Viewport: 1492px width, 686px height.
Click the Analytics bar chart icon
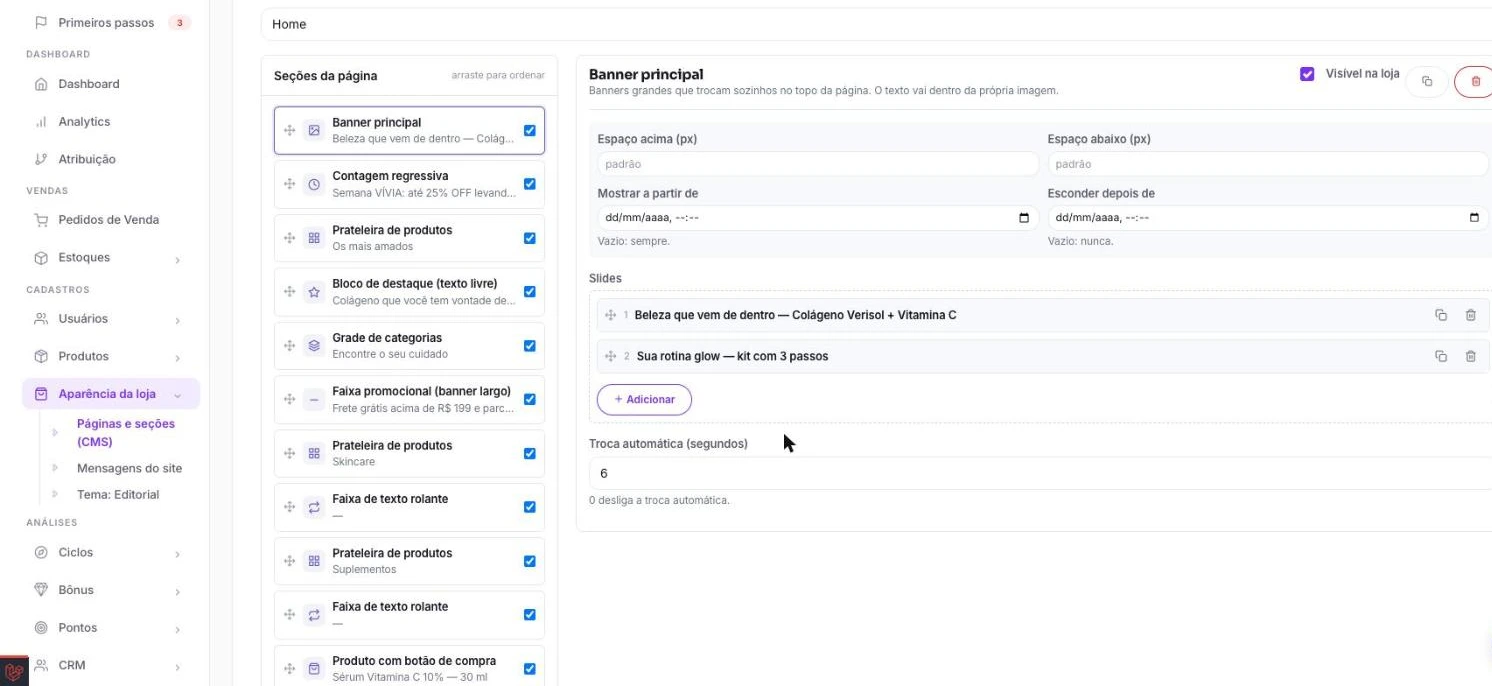point(41,122)
